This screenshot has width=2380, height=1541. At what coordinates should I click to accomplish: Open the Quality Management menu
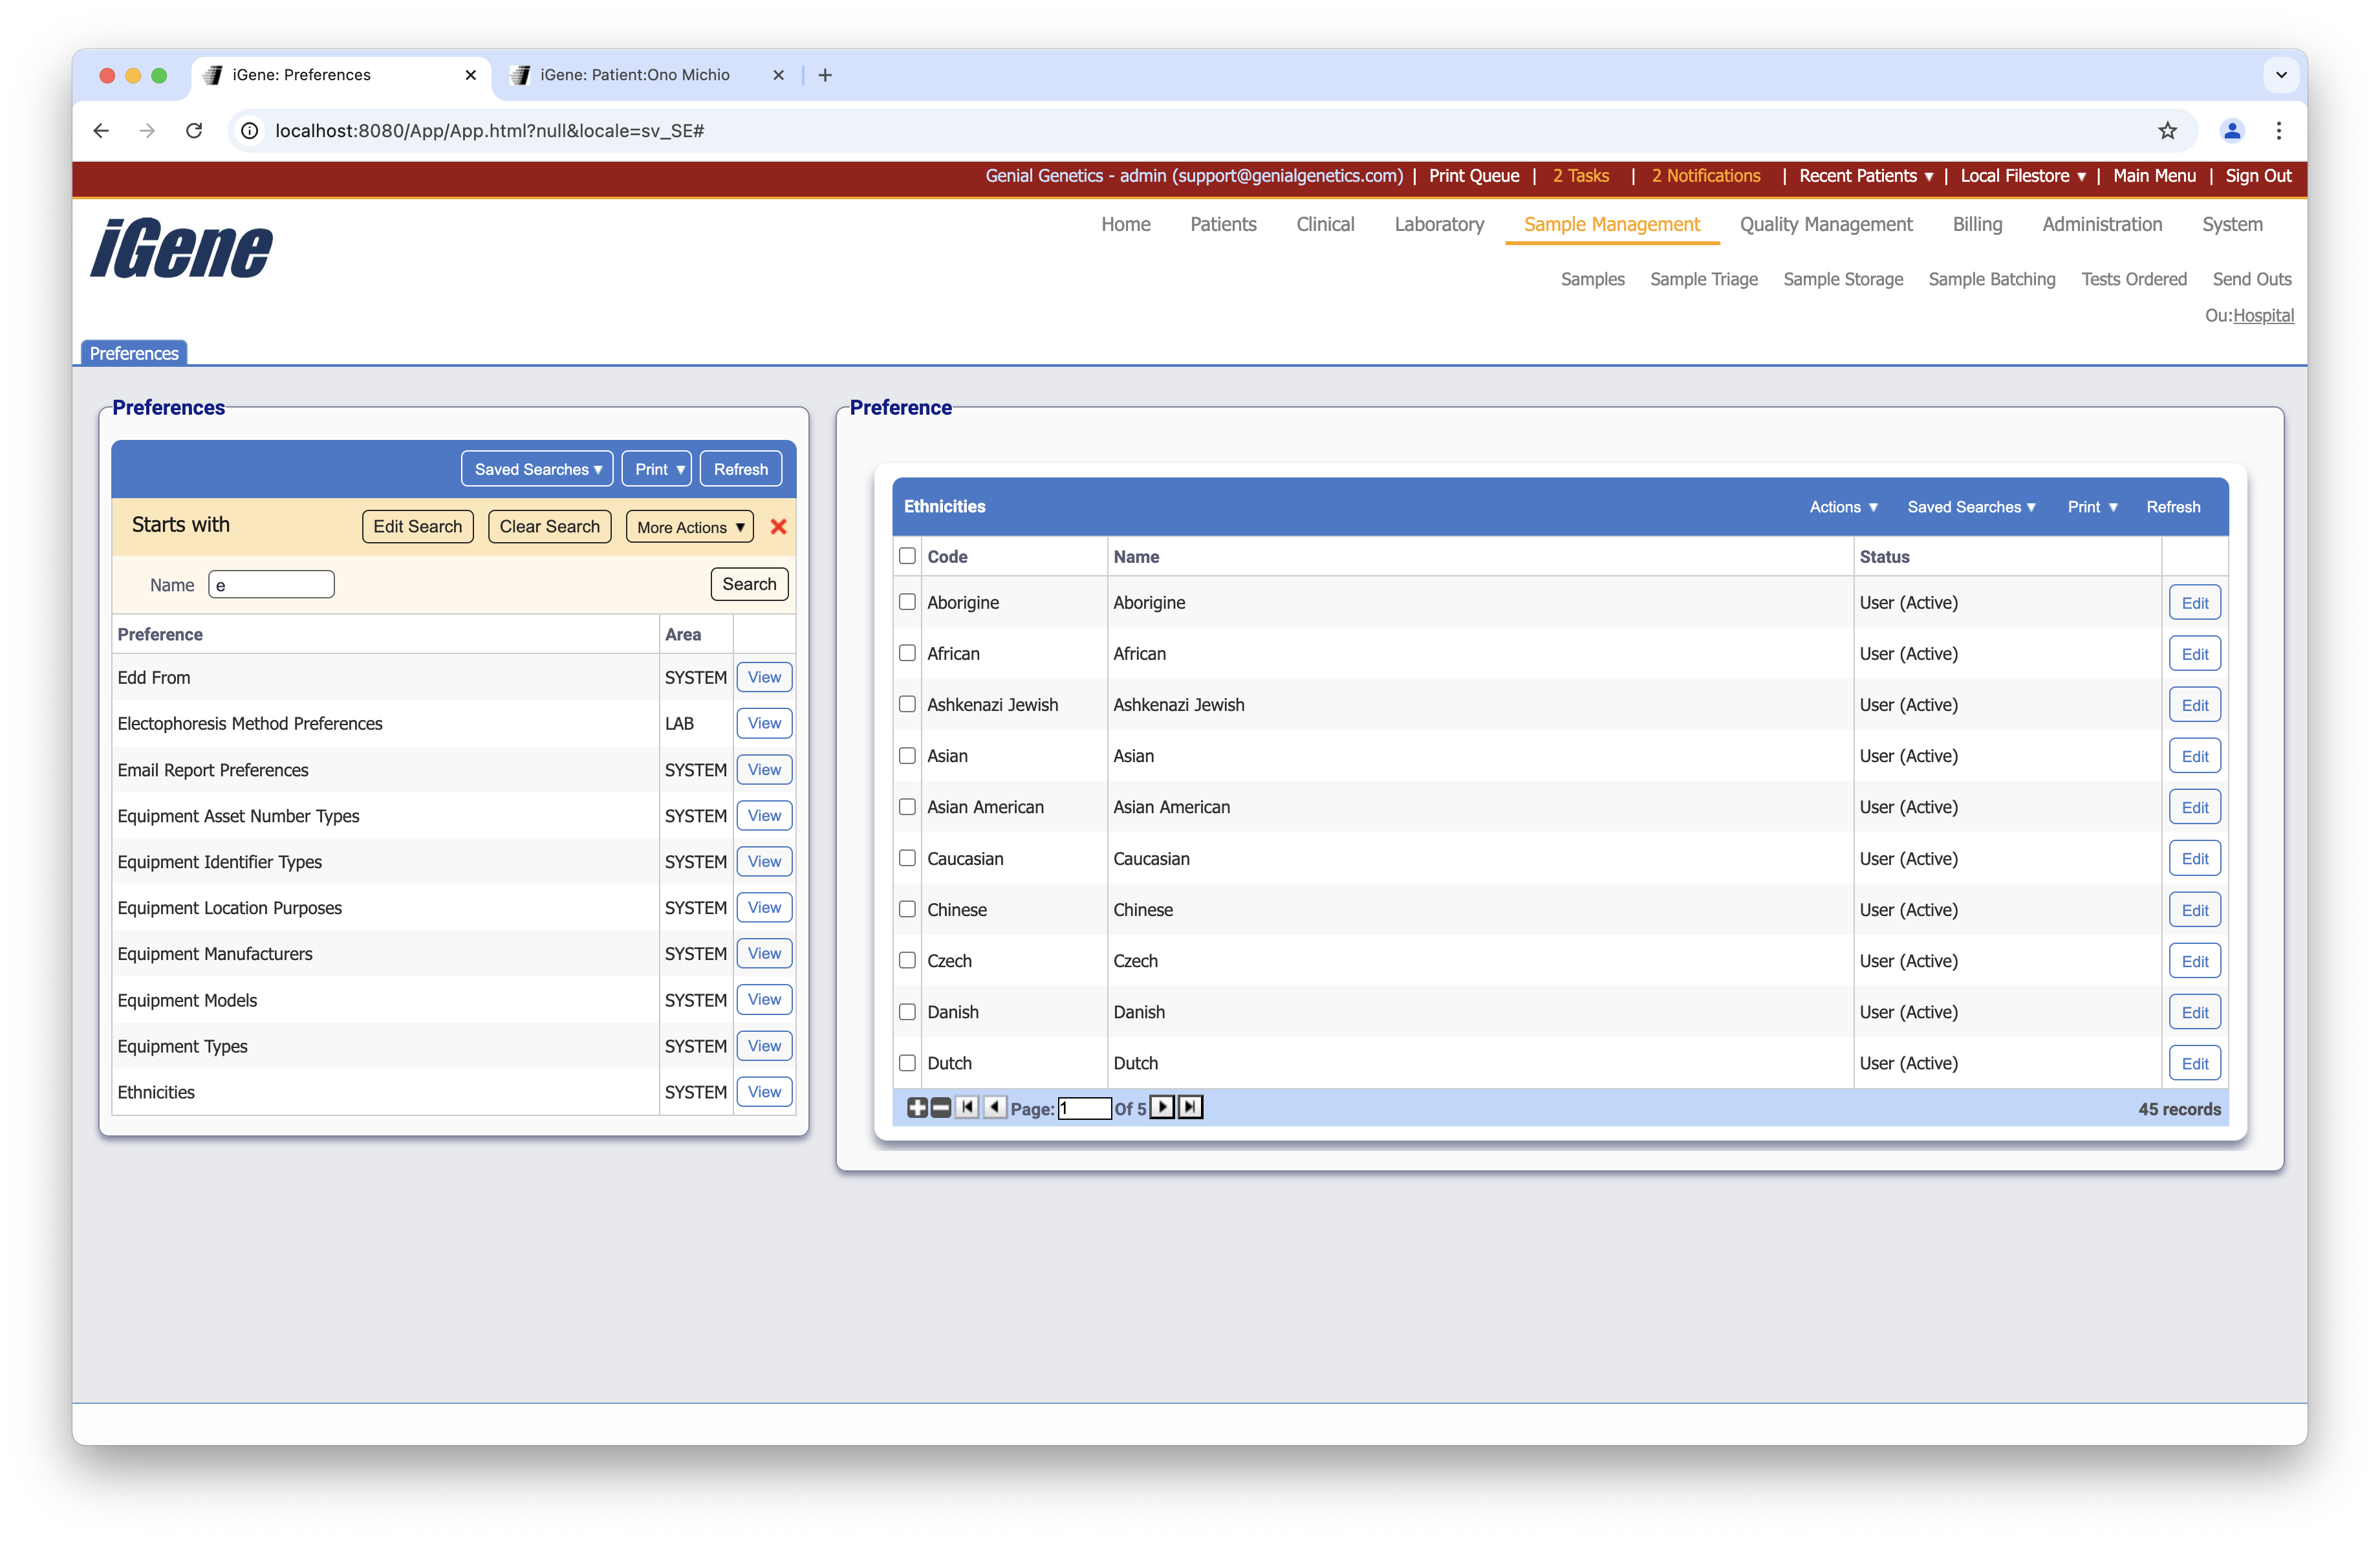coord(1825,224)
